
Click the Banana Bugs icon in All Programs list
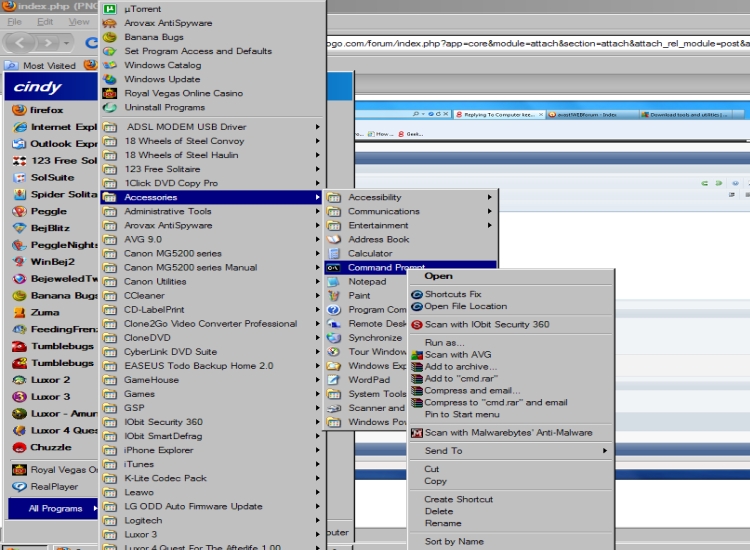point(110,37)
